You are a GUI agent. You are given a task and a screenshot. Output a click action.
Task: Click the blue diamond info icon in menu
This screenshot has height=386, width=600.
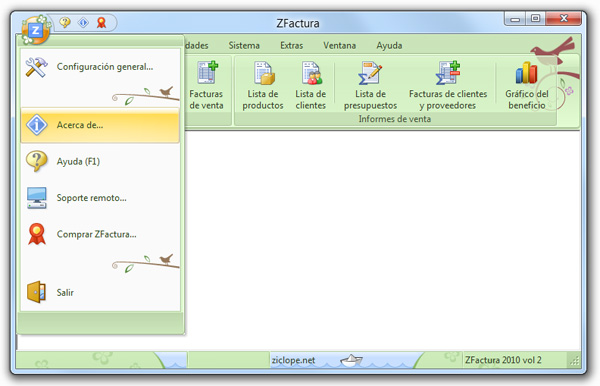(x=37, y=125)
